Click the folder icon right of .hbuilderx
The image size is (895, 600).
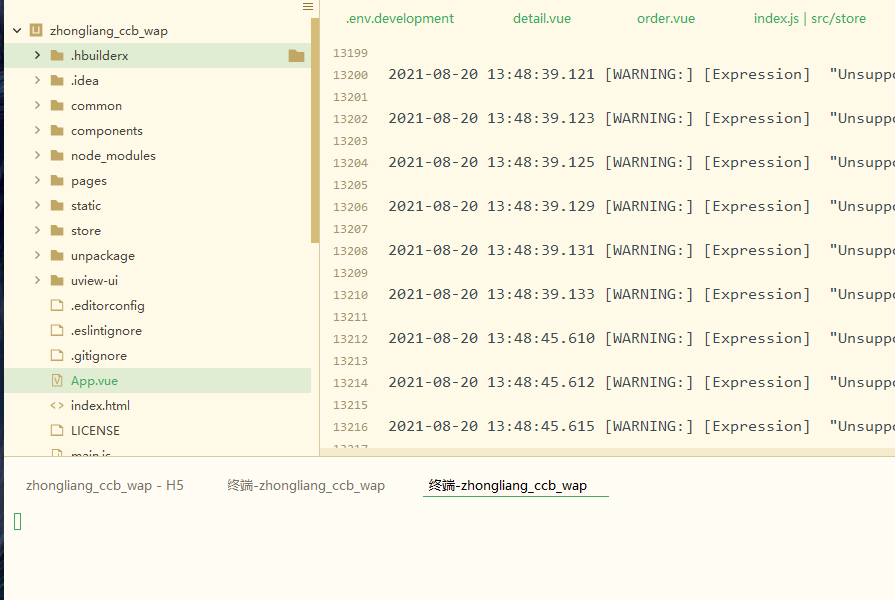click(x=296, y=56)
